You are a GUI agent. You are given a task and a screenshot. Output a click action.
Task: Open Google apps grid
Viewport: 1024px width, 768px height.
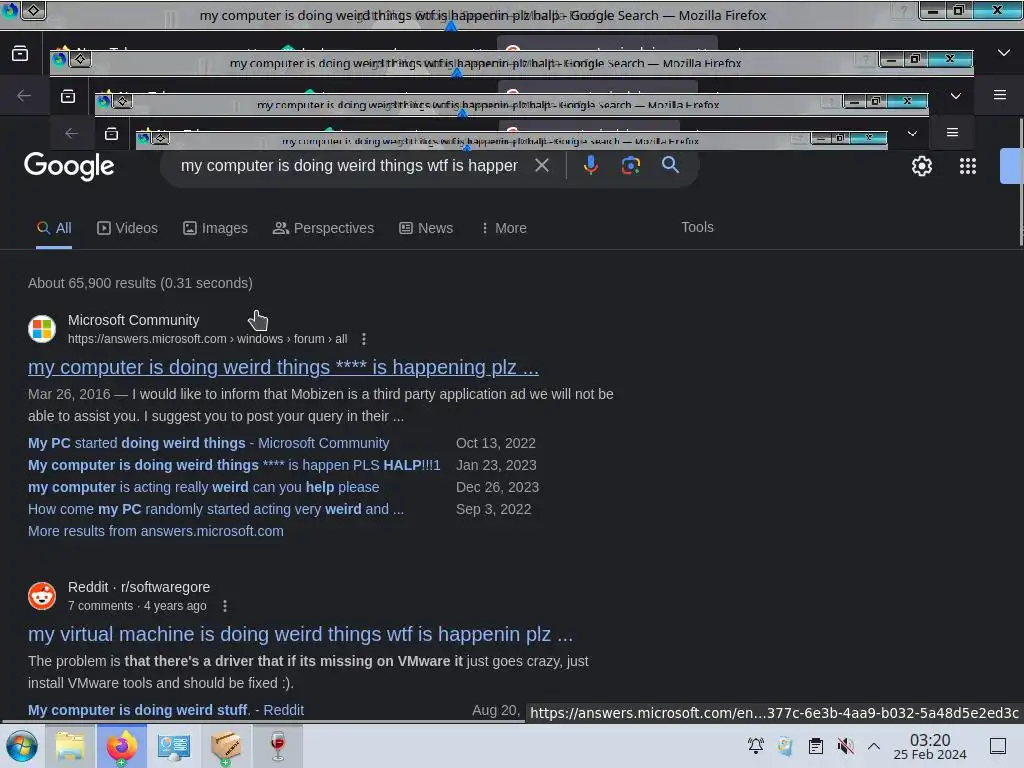[x=967, y=166]
